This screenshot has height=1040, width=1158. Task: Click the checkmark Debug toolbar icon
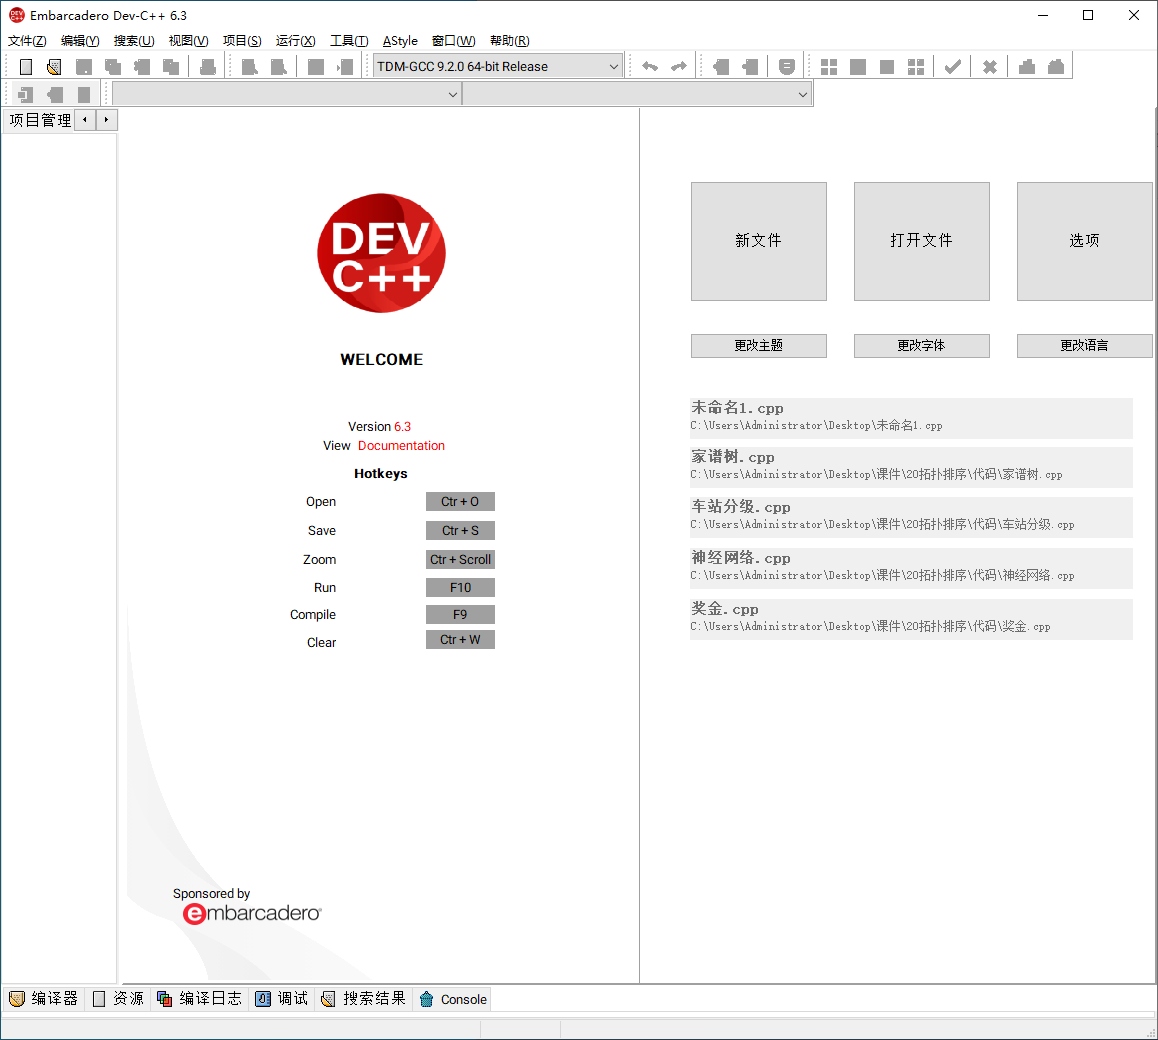coord(953,66)
